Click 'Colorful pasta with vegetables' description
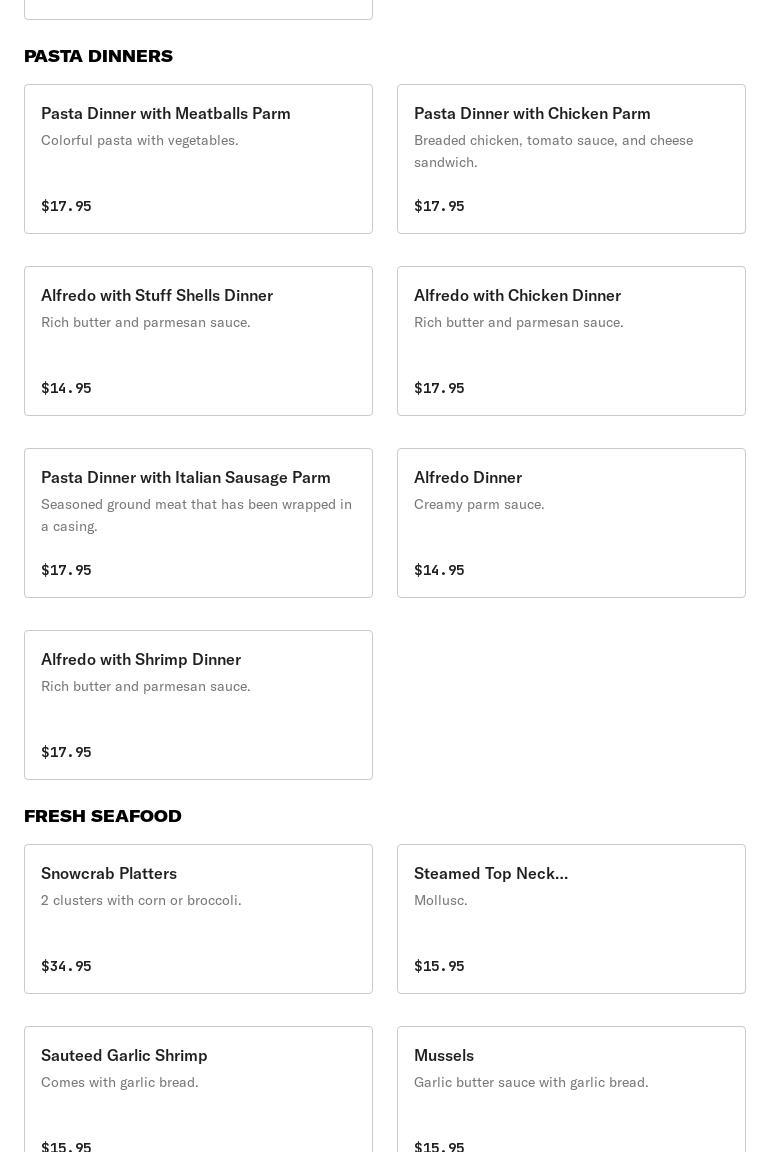 click(140, 140)
